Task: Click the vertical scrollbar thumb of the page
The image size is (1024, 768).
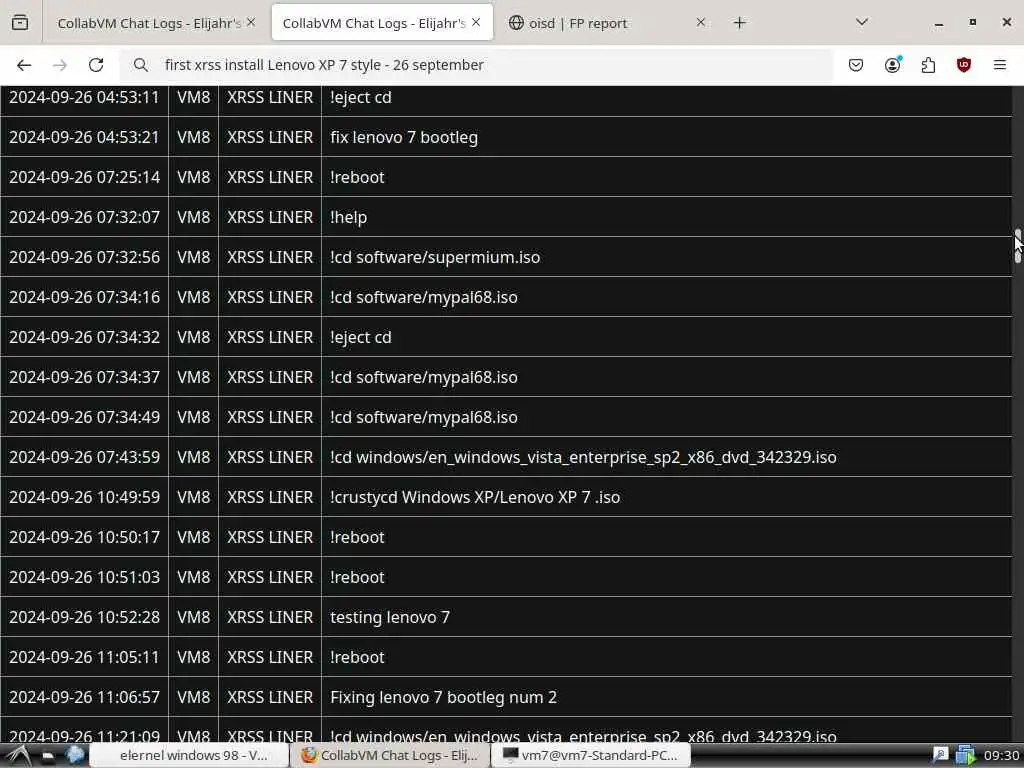Action: [x=1017, y=246]
